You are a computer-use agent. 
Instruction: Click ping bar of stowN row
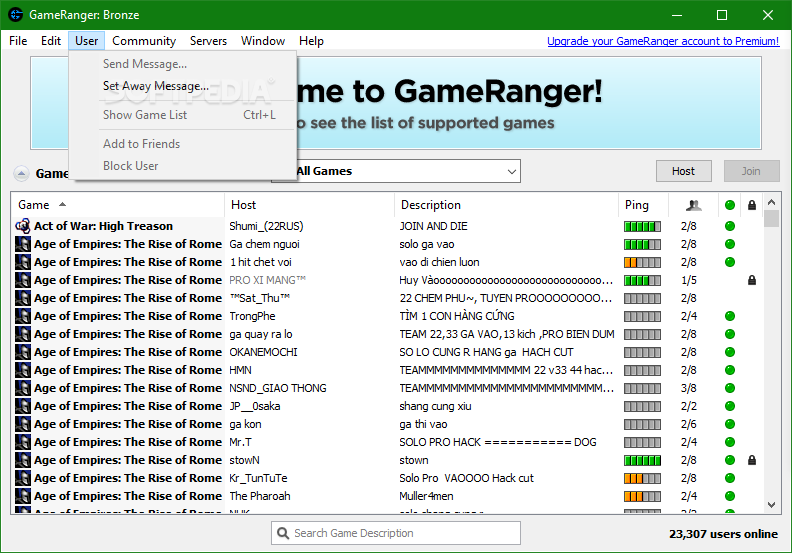point(642,460)
